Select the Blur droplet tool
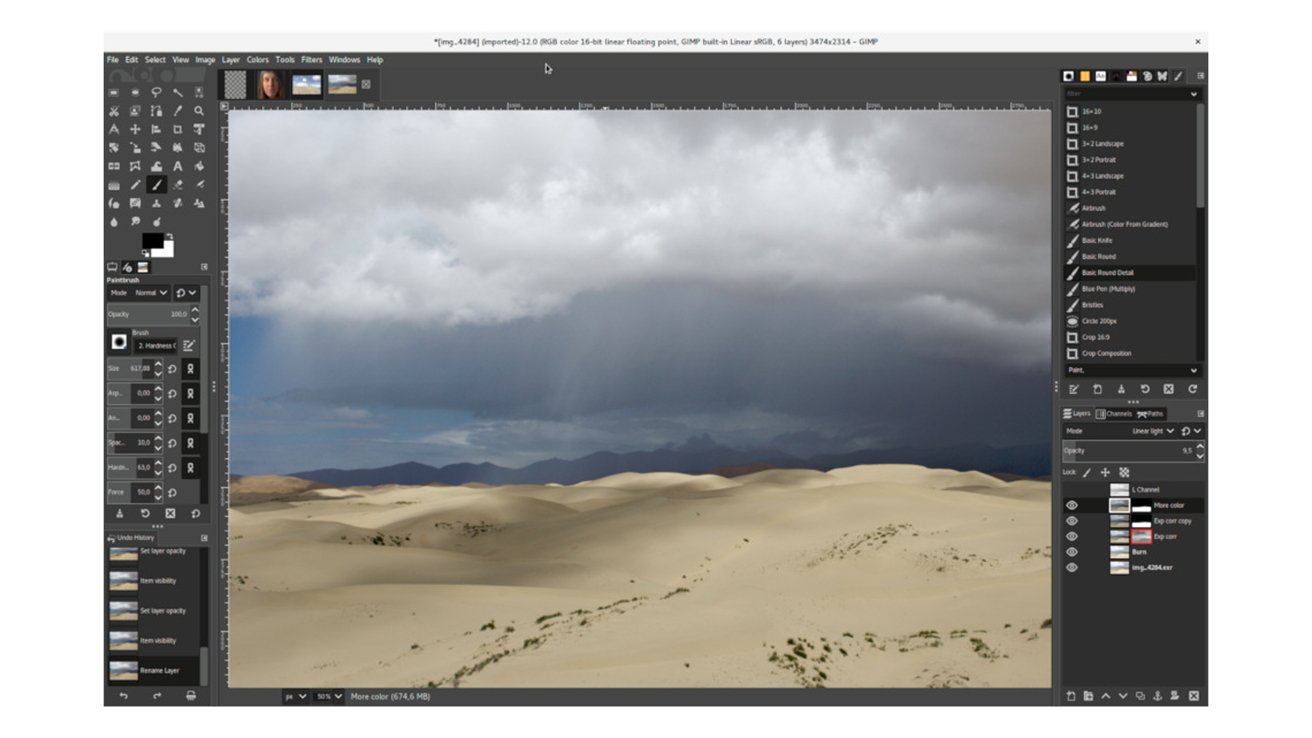This screenshot has width=1312, height=738. click(x=114, y=221)
